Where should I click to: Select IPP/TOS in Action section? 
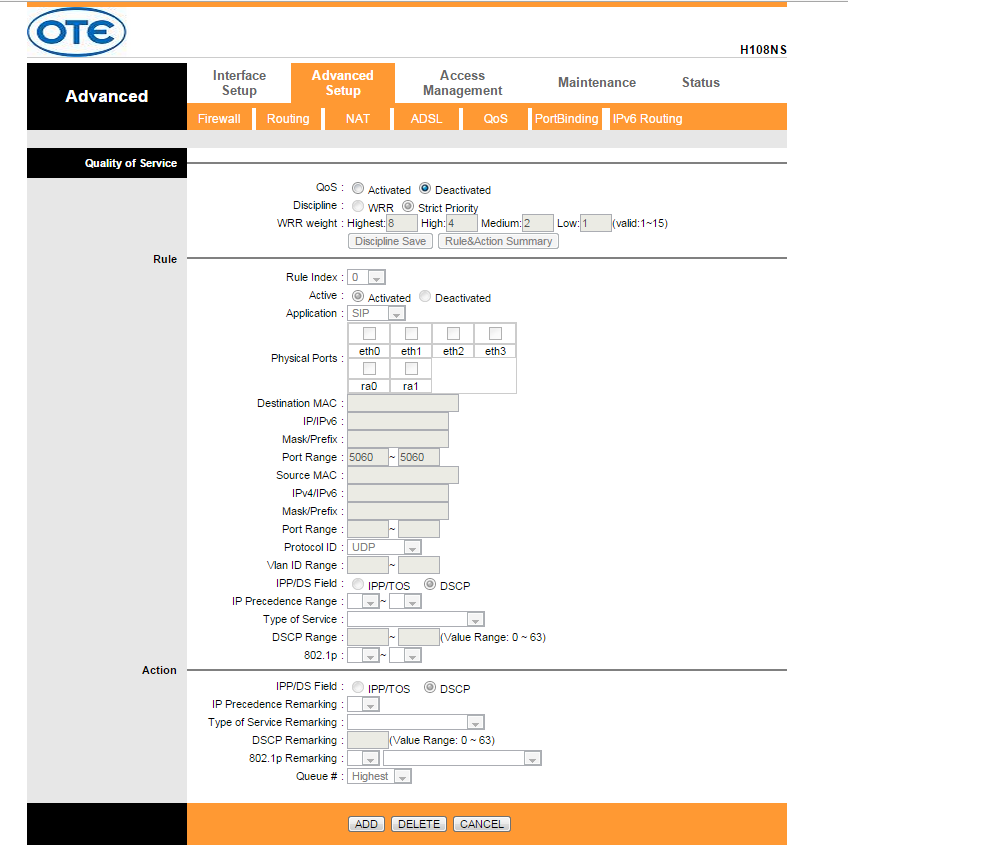pos(358,687)
